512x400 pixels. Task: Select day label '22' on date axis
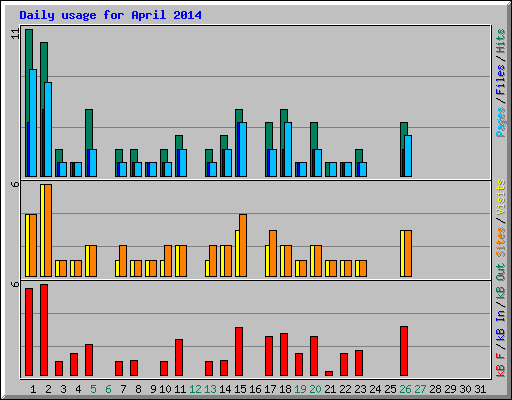(x=345, y=389)
